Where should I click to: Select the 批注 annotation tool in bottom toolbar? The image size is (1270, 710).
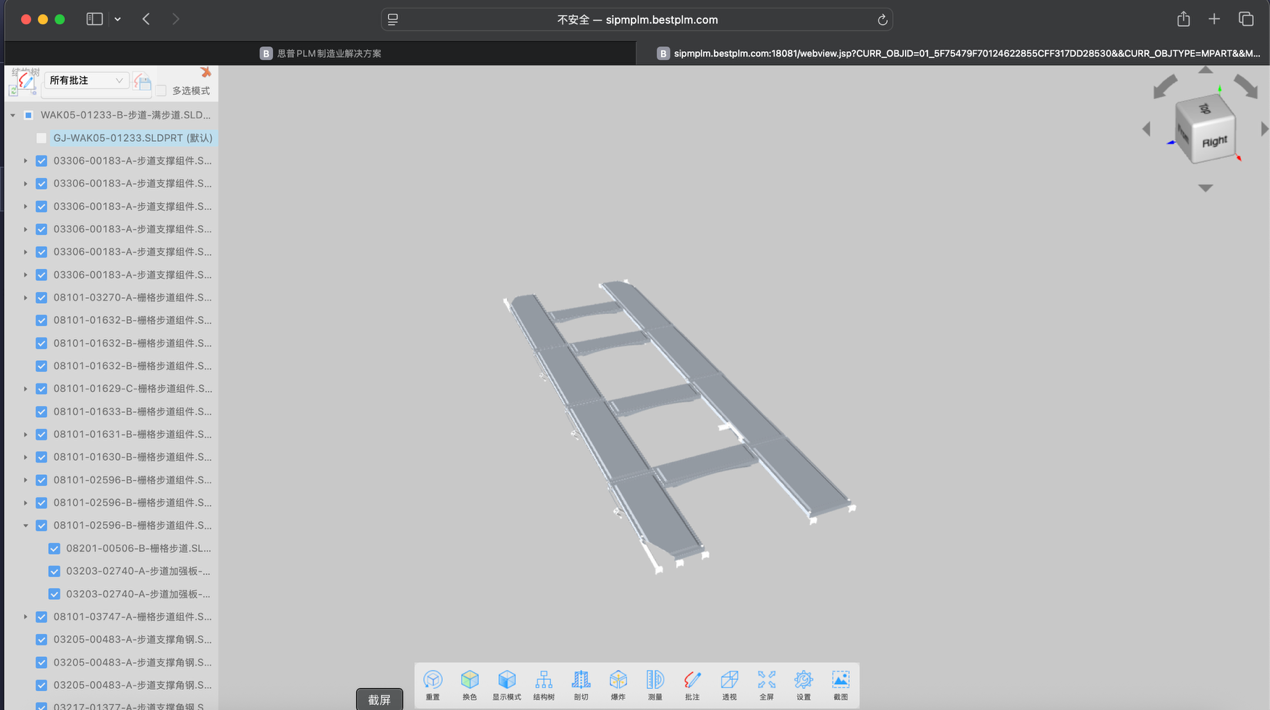point(692,685)
